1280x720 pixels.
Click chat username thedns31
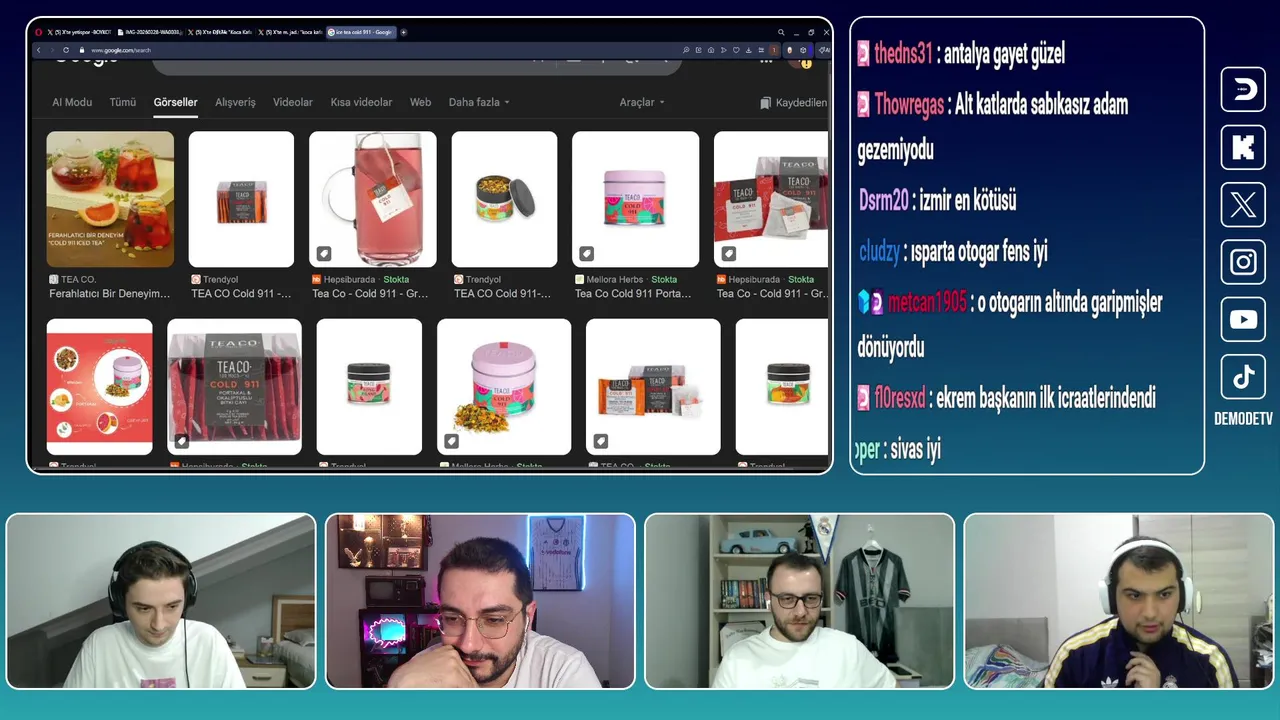pos(903,54)
